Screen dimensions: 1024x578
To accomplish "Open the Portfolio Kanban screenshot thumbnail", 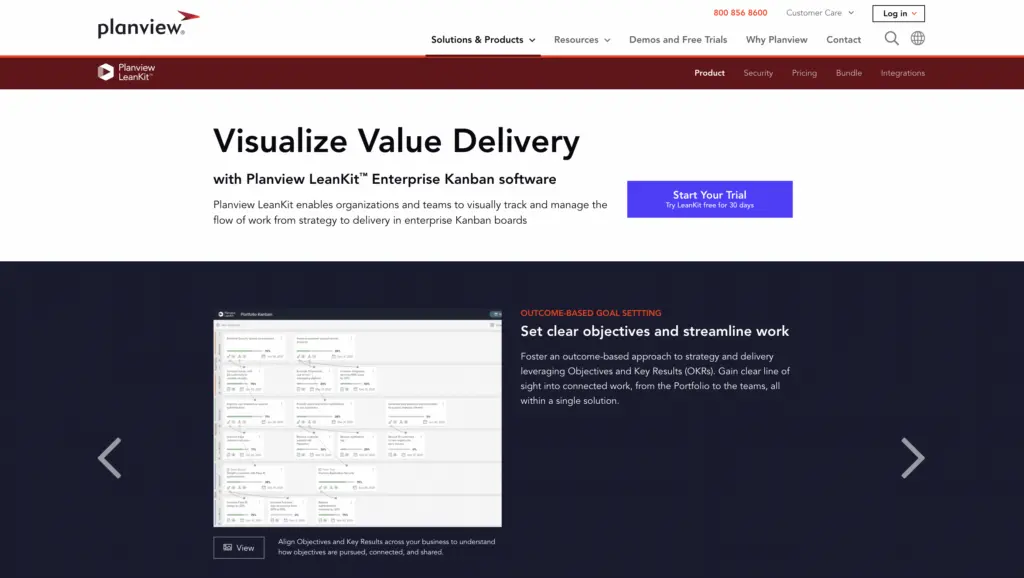I will (x=357, y=418).
